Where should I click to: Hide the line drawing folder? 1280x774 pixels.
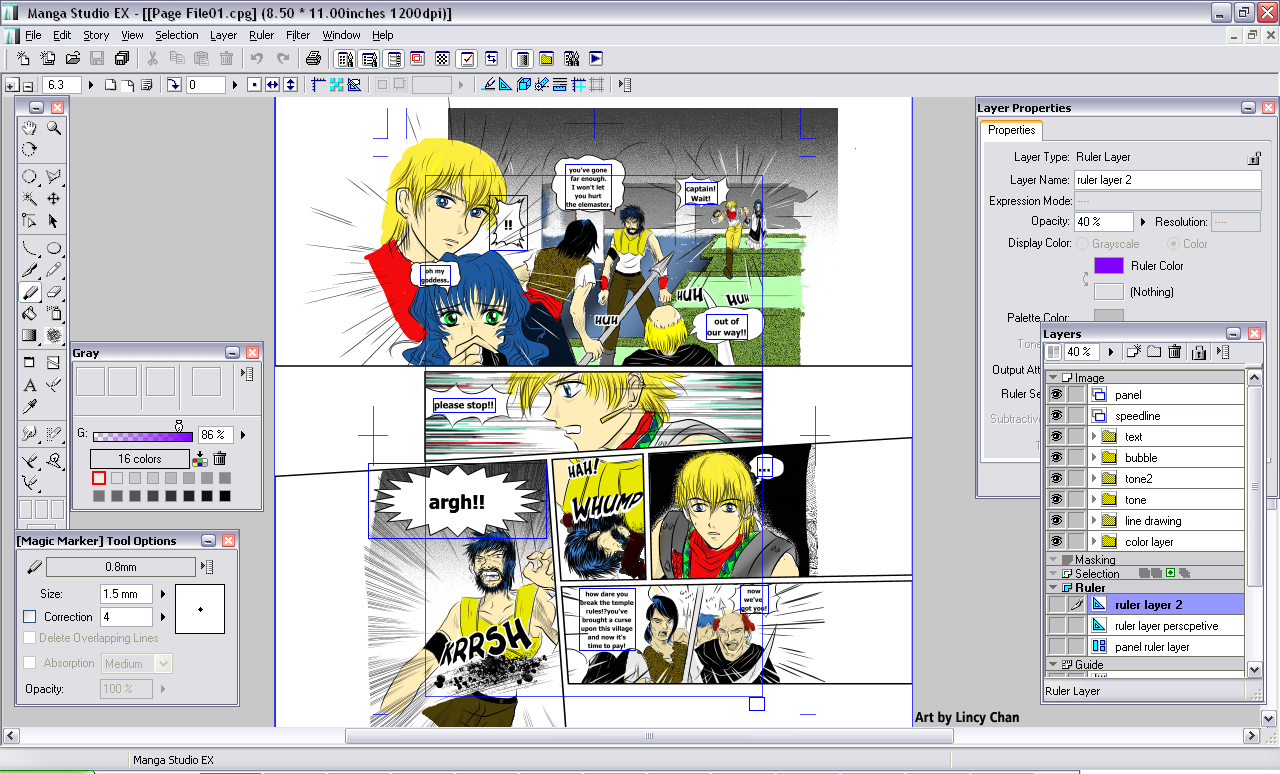tap(1056, 520)
